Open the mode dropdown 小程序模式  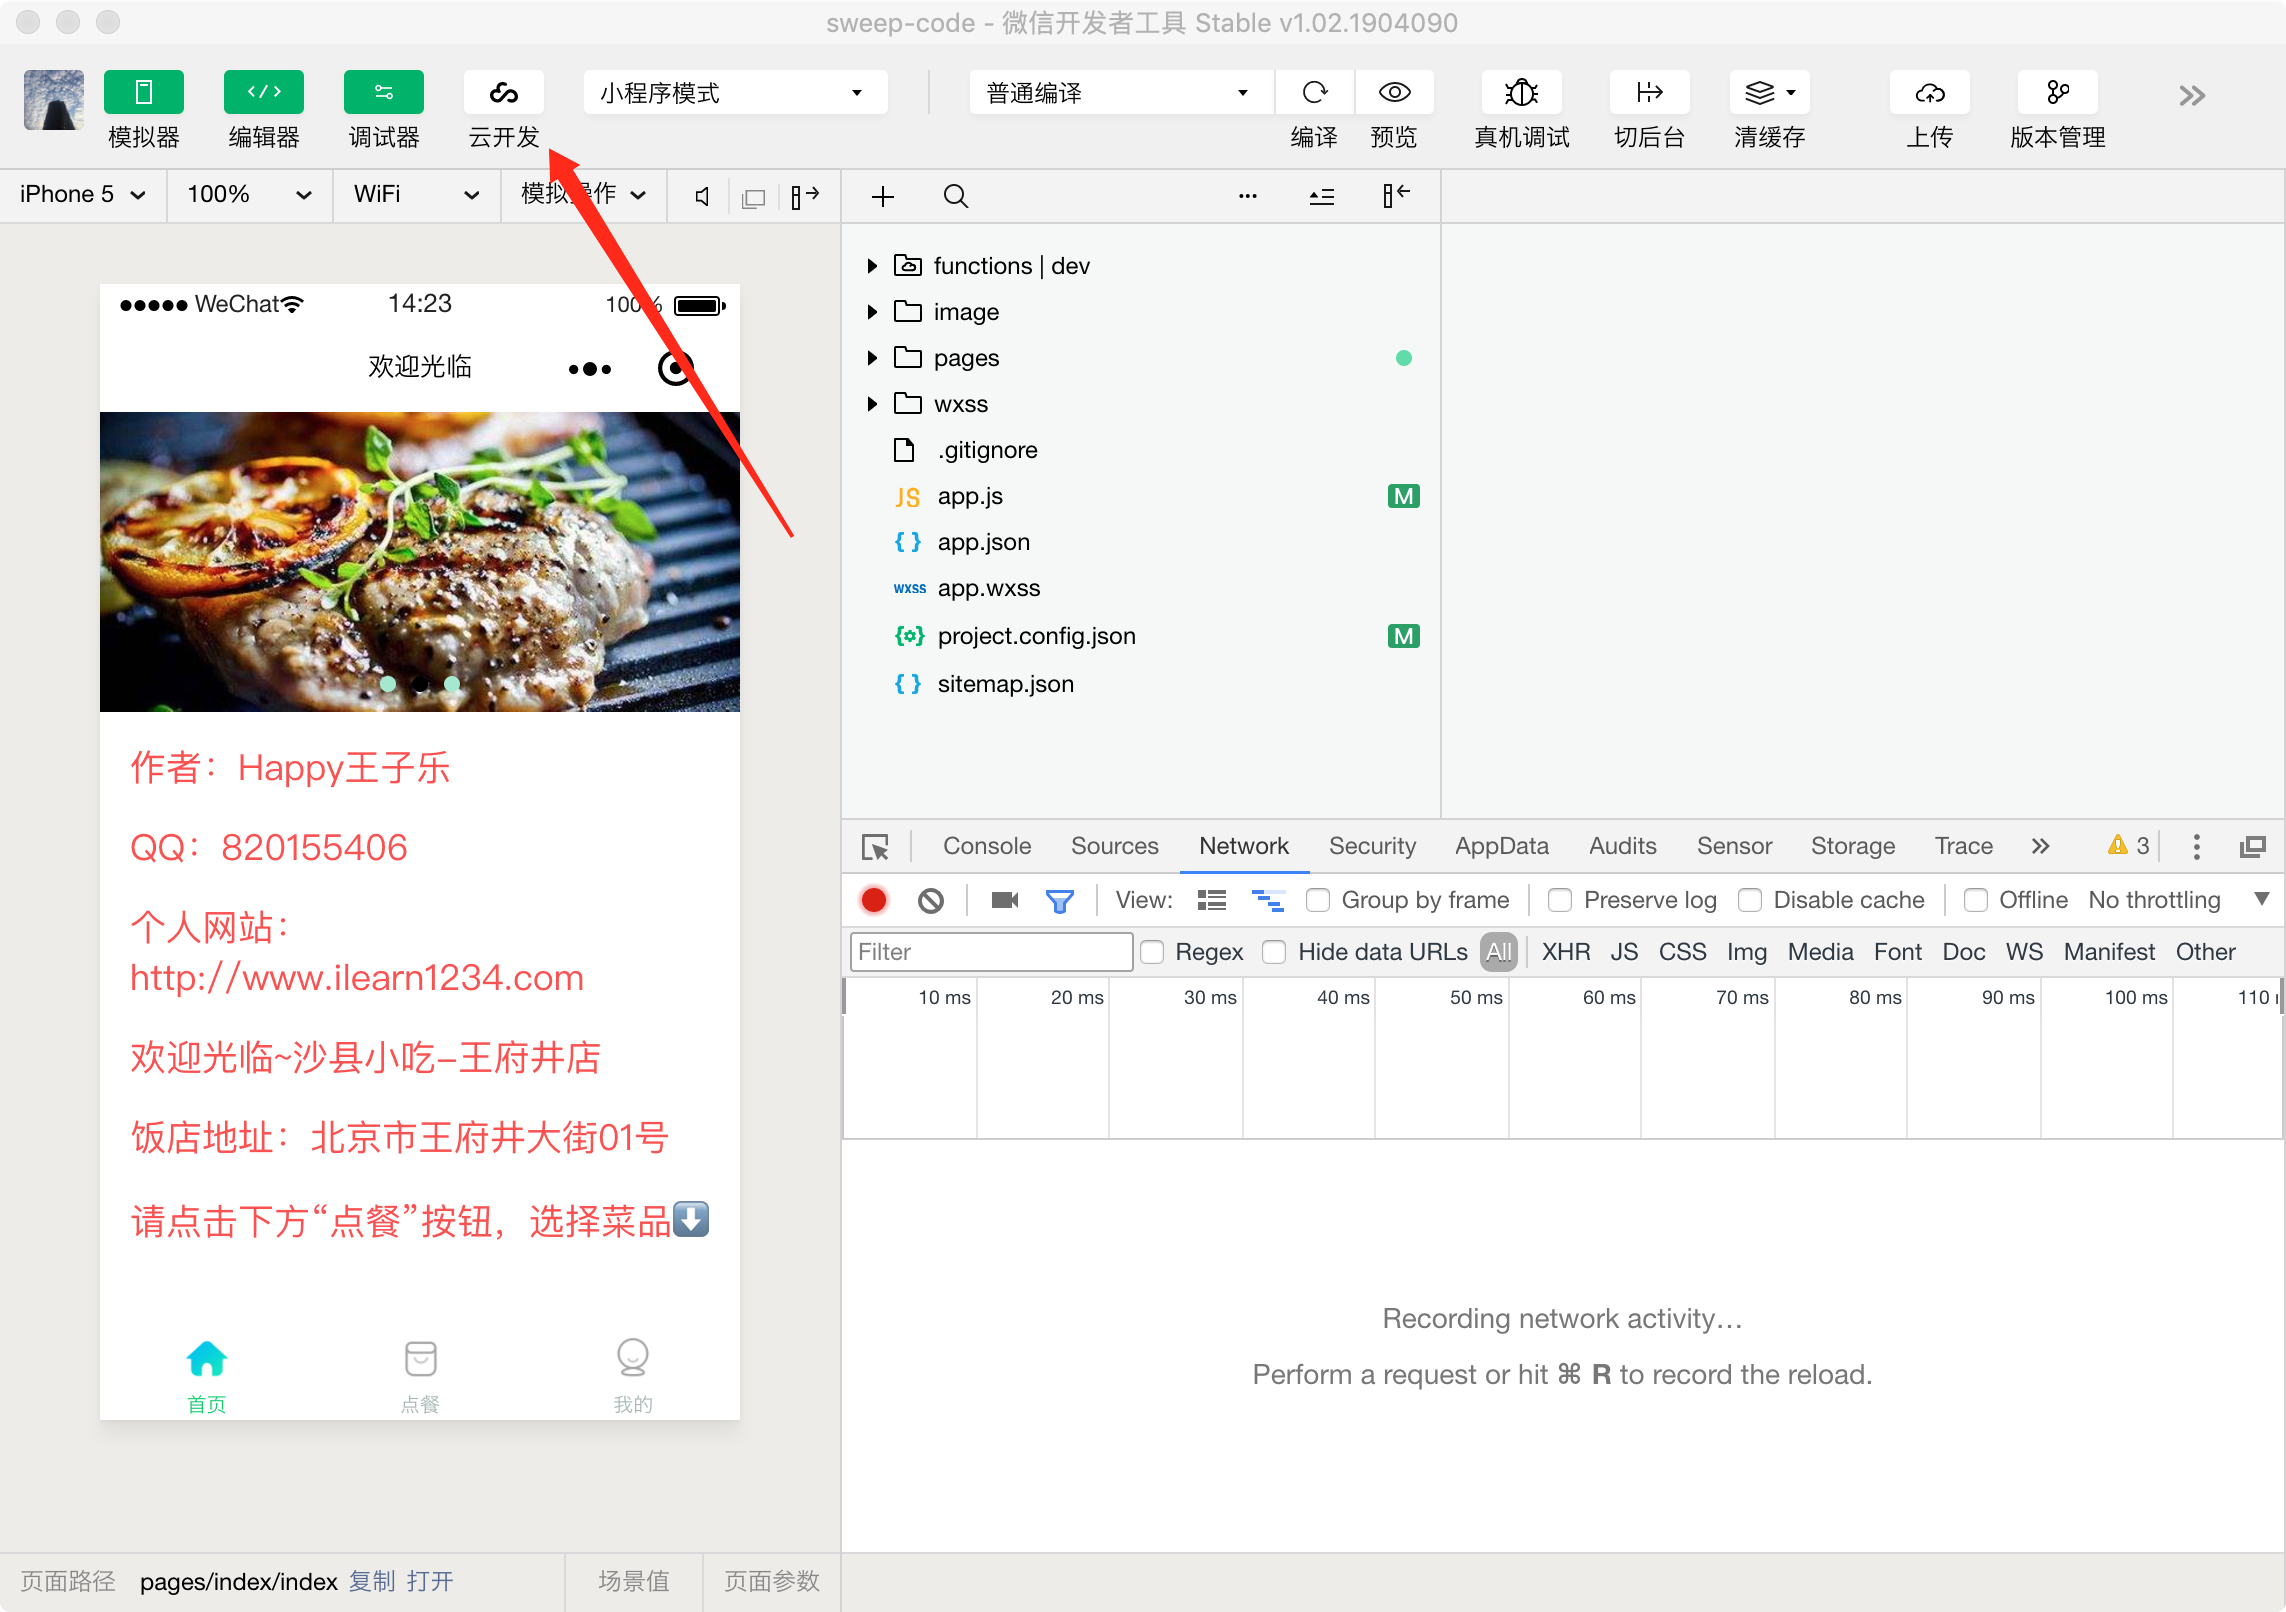point(735,93)
